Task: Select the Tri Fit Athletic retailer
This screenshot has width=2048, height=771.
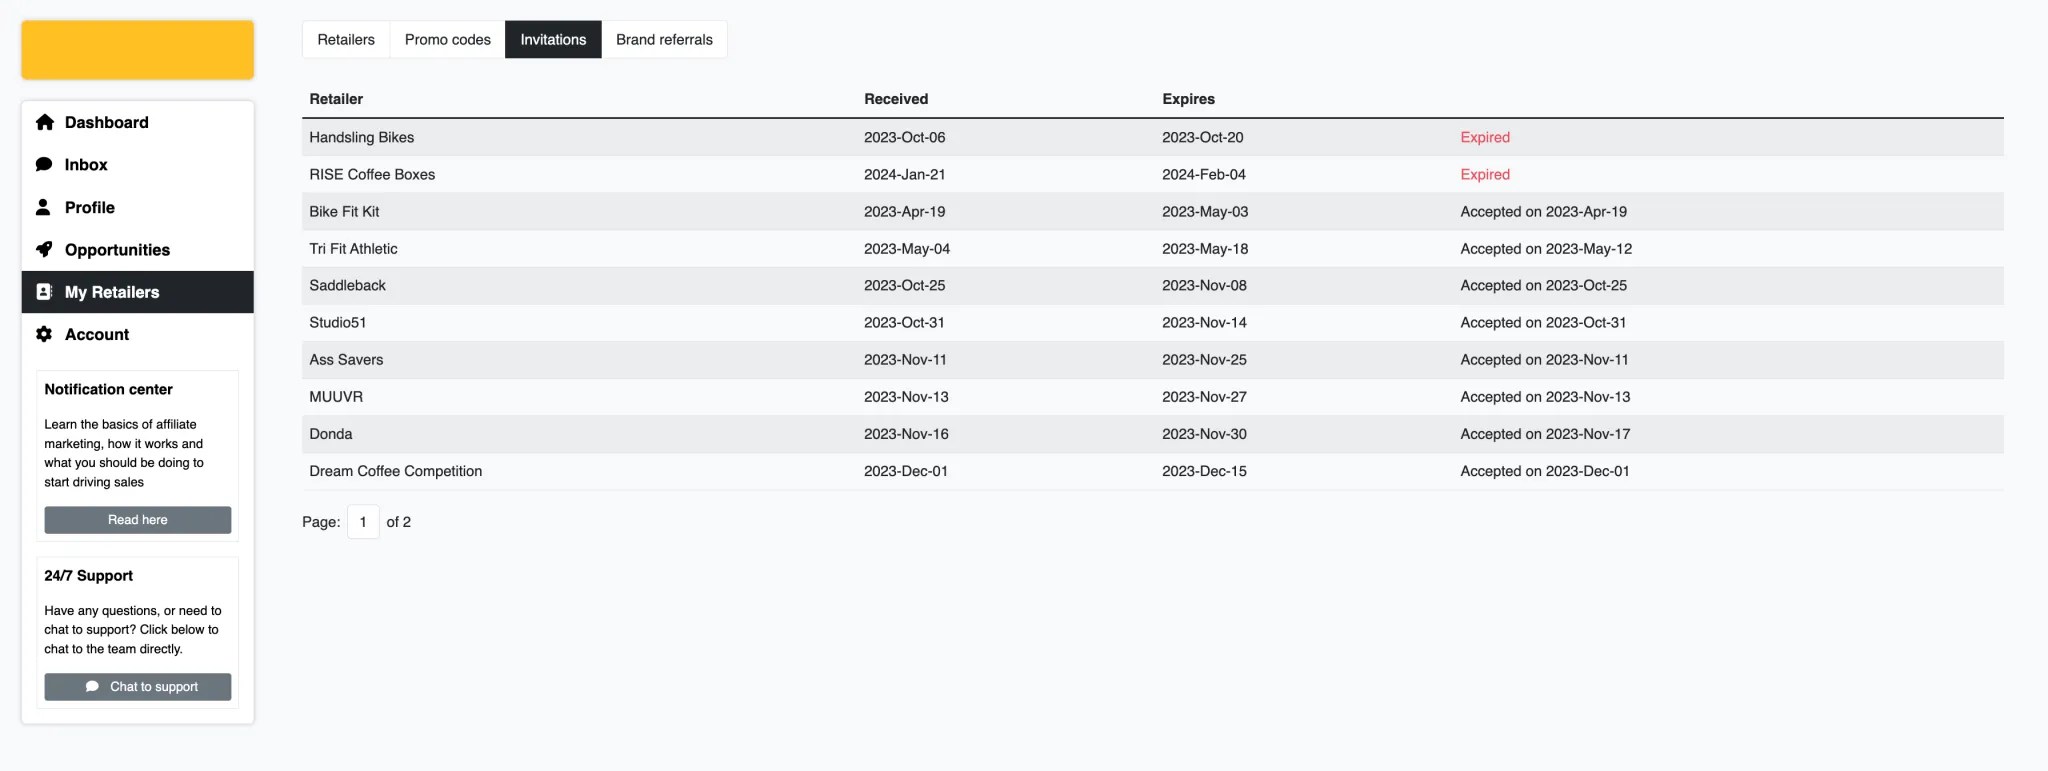Action: [x=353, y=248]
